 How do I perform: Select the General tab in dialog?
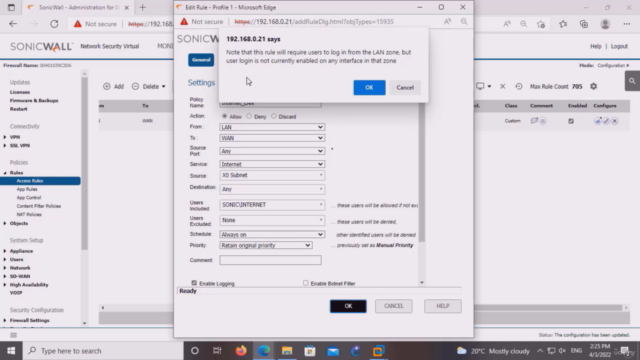point(201,60)
